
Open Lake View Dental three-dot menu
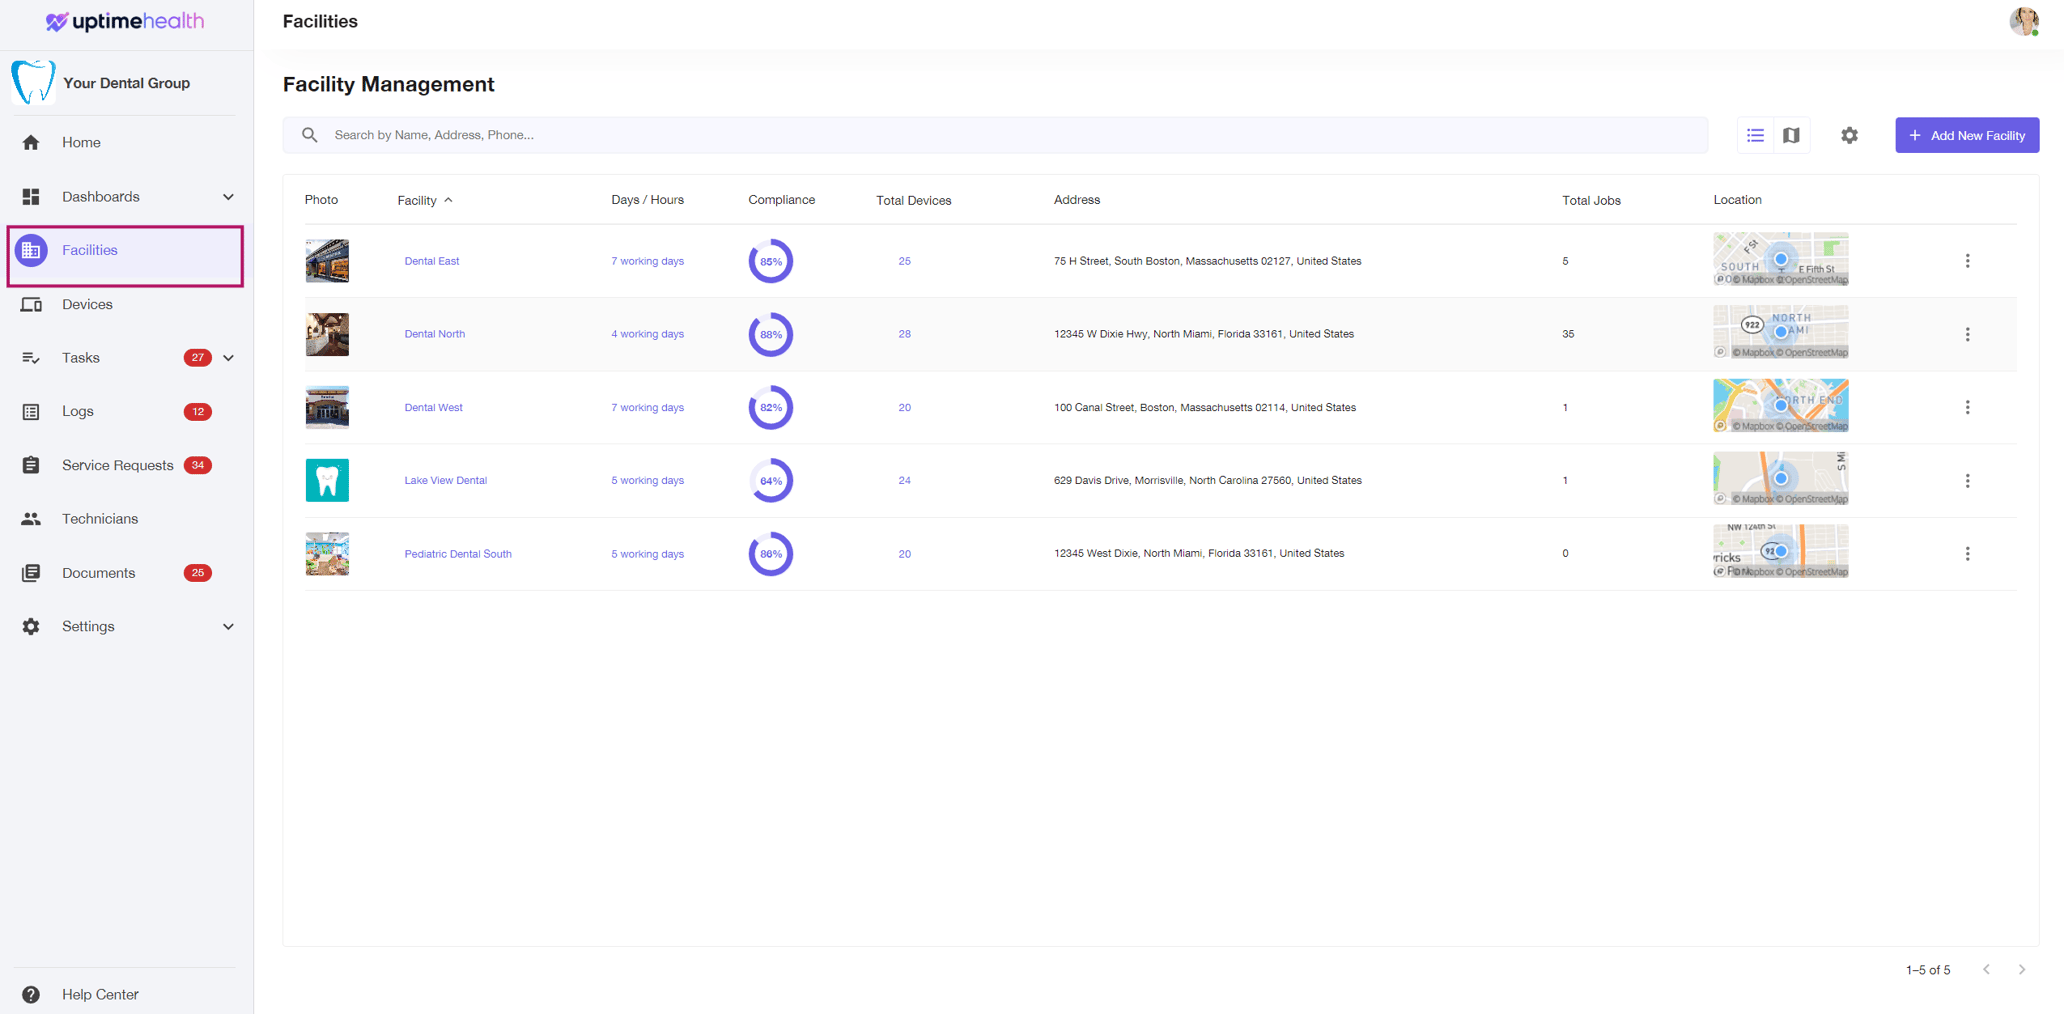tap(1967, 481)
